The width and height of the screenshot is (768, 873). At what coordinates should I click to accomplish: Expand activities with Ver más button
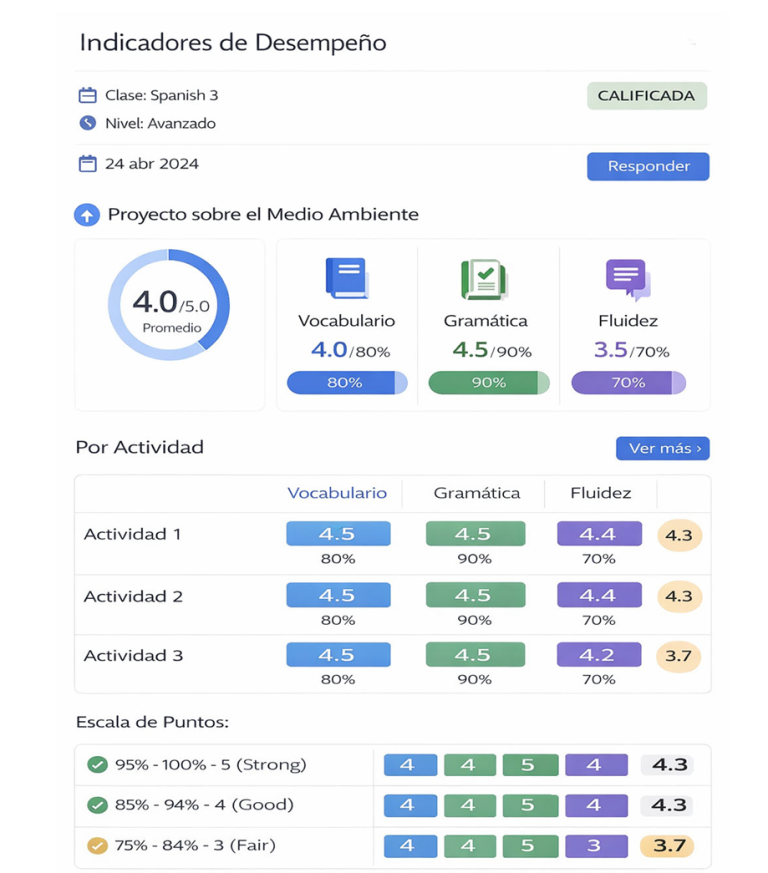662,449
